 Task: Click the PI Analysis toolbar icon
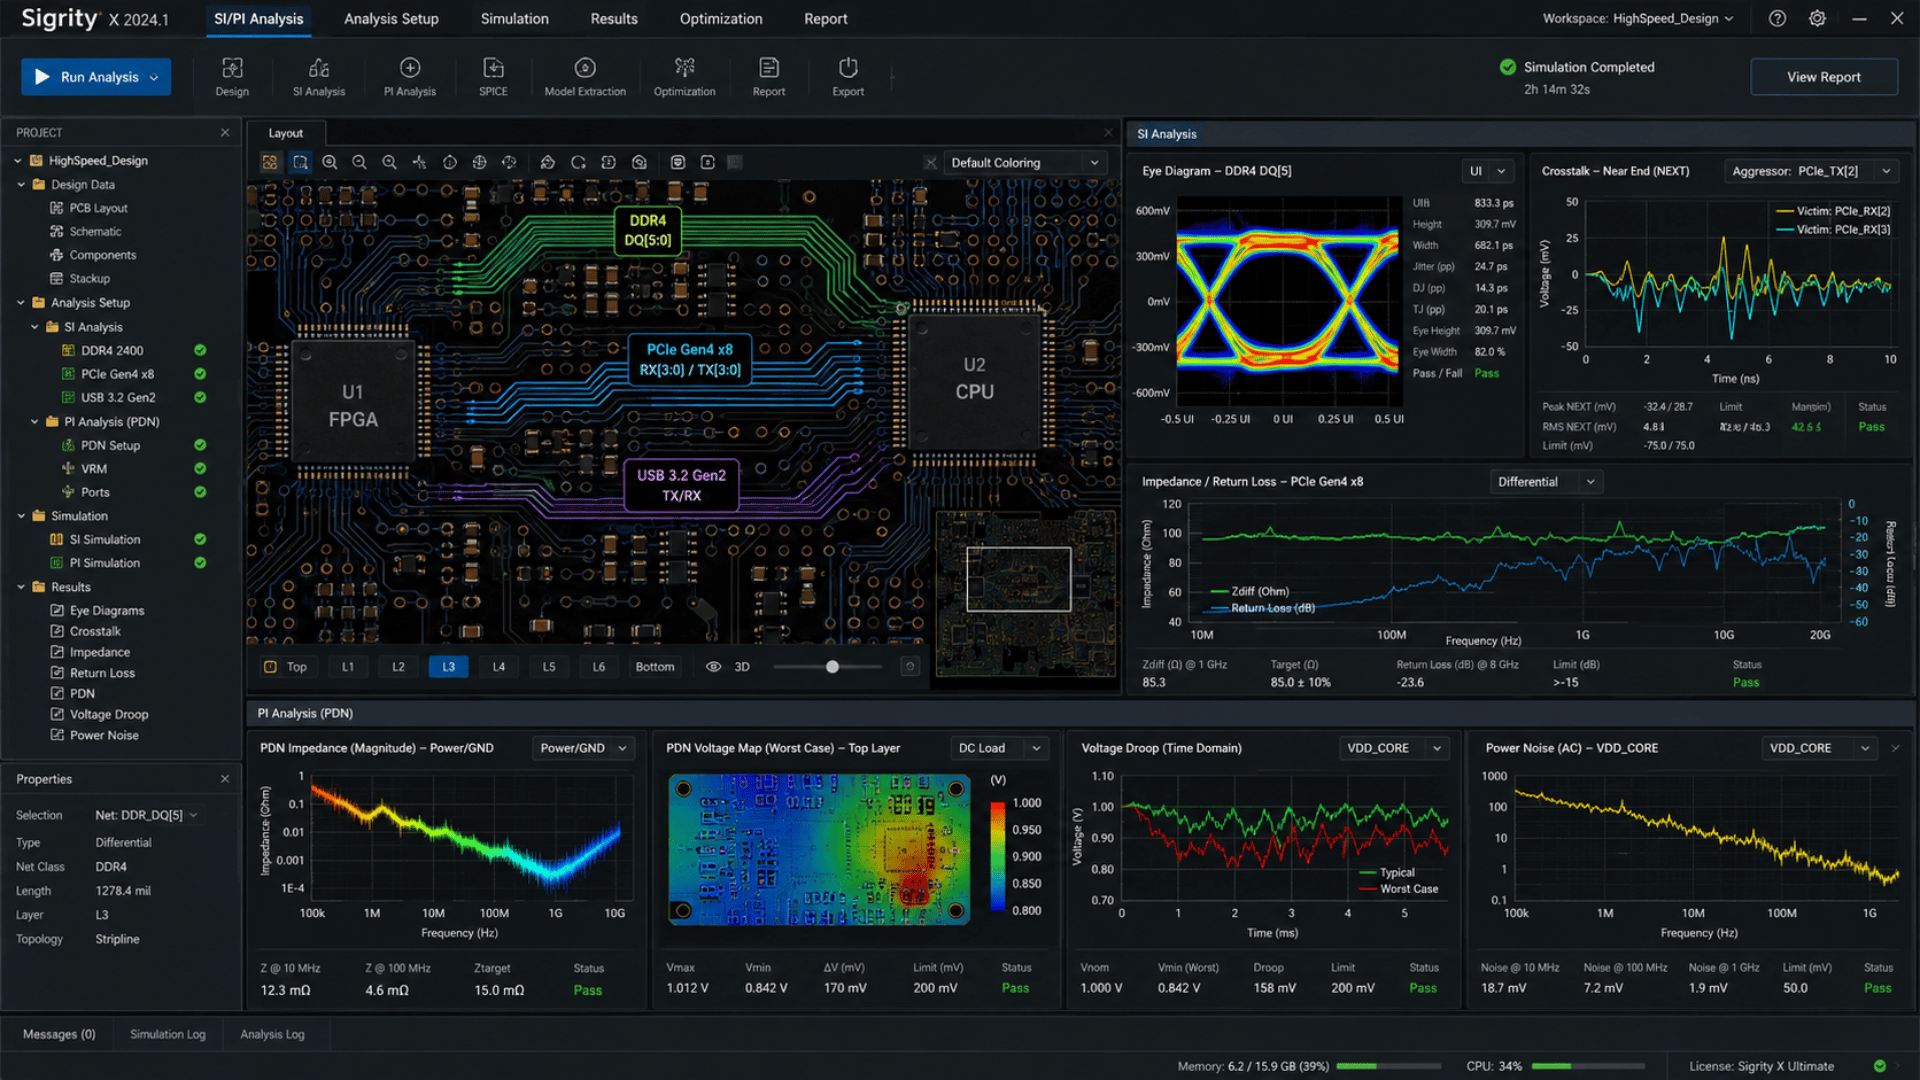pyautogui.click(x=410, y=77)
